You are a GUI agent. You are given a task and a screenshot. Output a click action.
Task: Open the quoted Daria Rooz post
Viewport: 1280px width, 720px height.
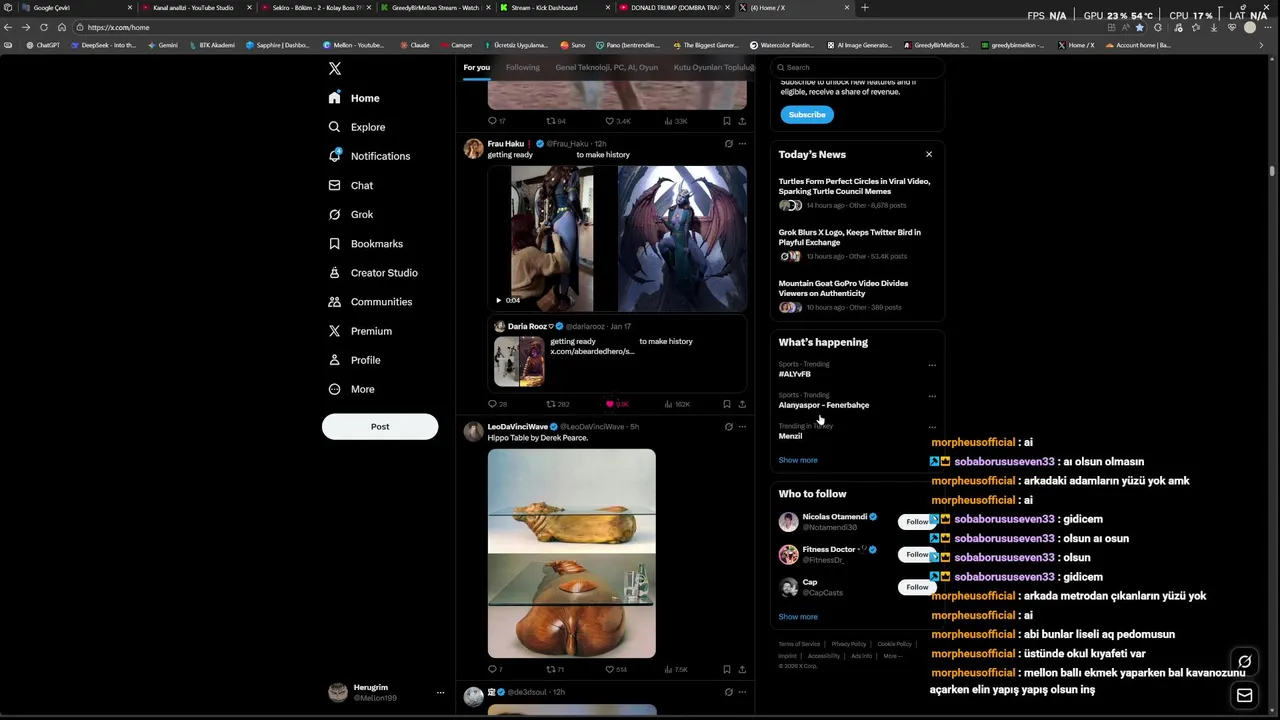pyautogui.click(x=617, y=354)
